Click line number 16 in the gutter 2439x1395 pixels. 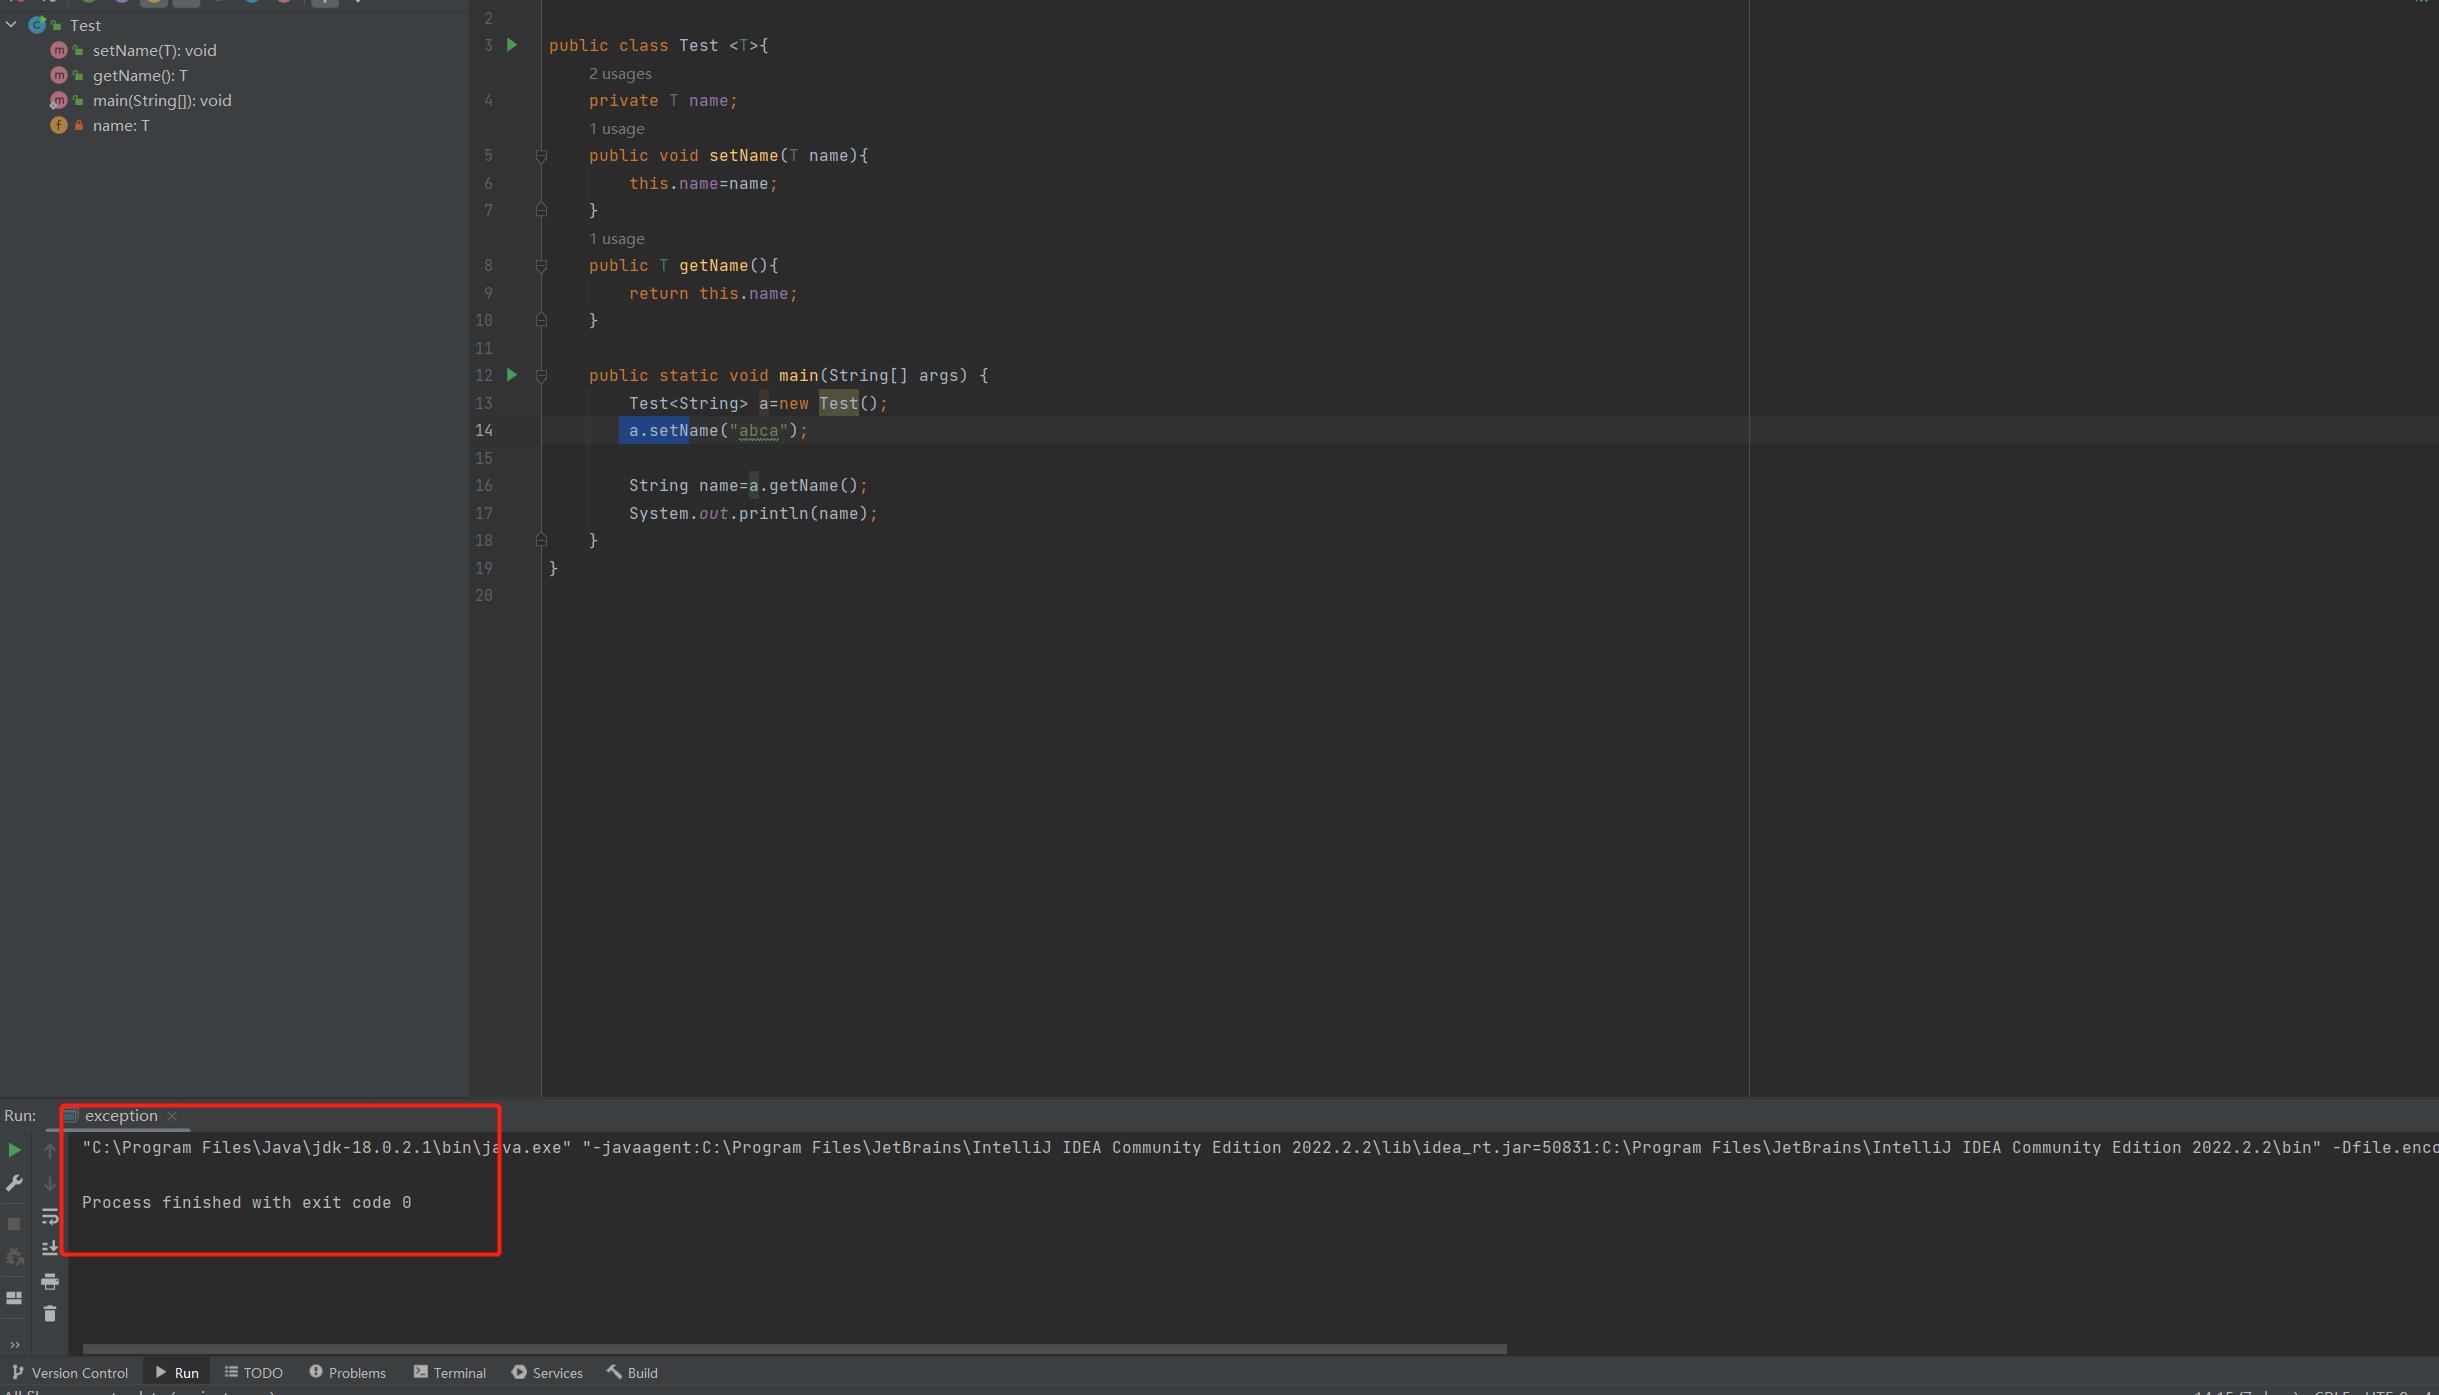coord(484,486)
